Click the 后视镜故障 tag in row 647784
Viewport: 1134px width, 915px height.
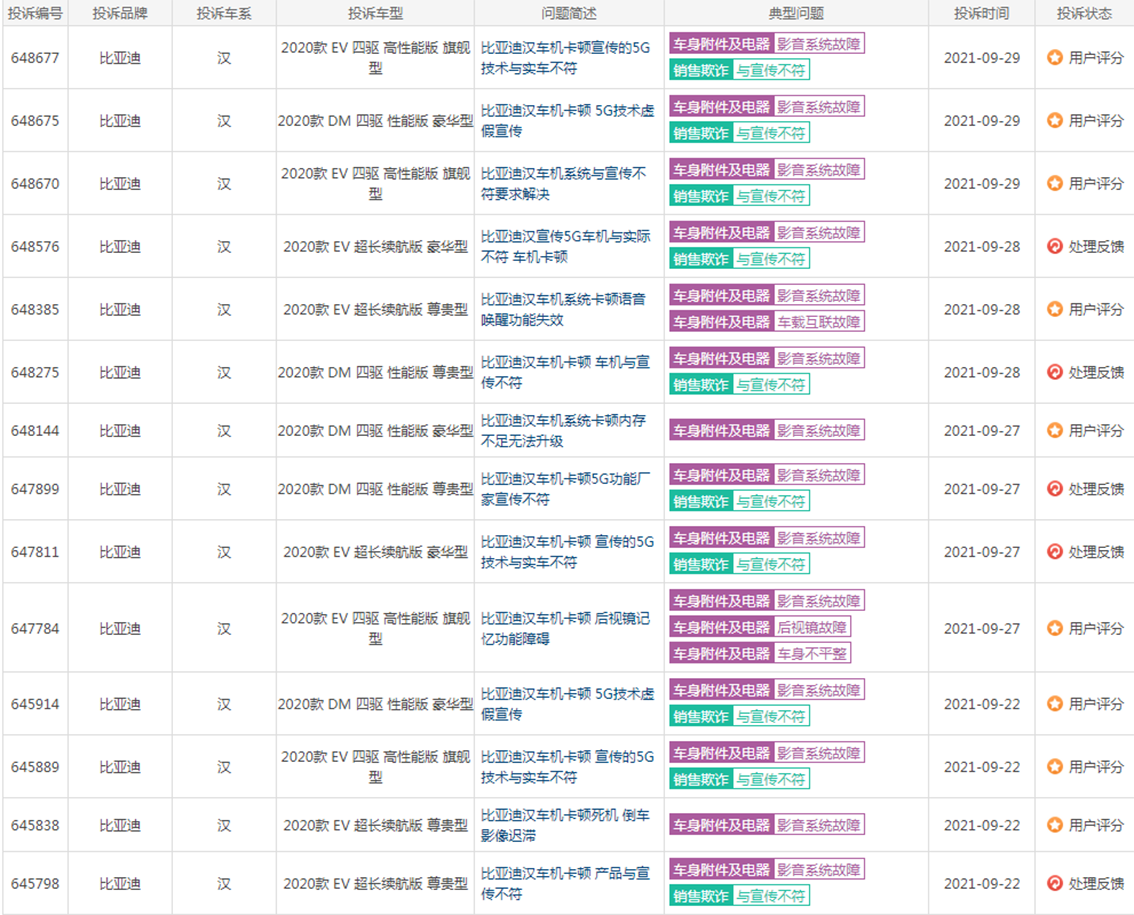click(x=811, y=627)
